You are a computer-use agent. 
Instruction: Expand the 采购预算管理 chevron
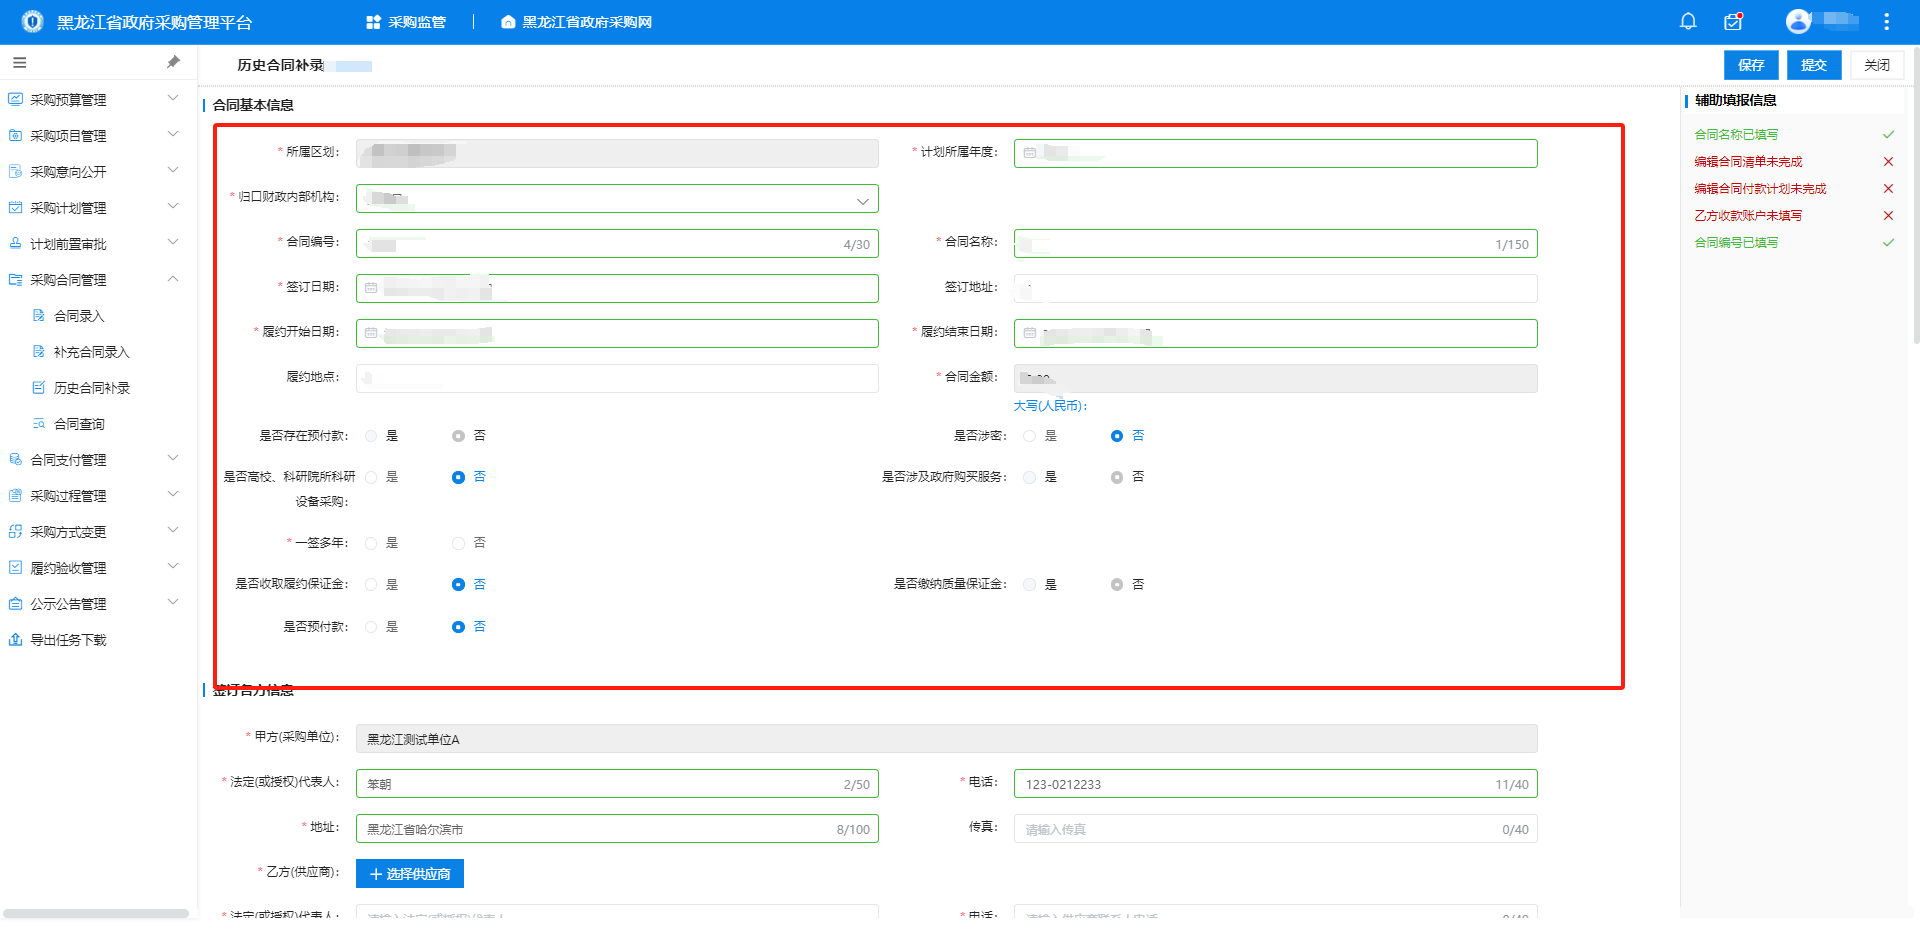173,98
